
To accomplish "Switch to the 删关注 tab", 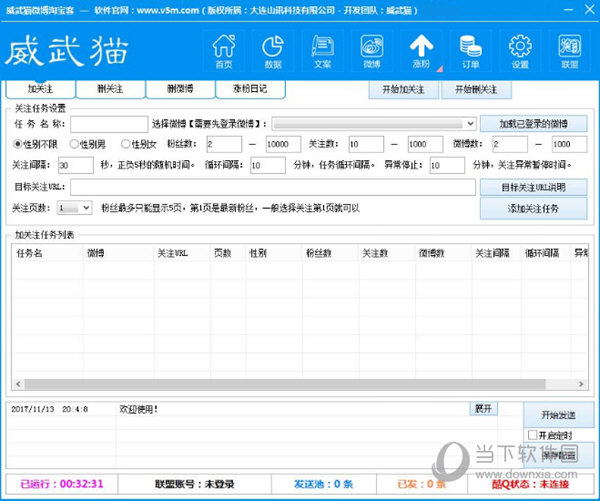I will pyautogui.click(x=110, y=89).
